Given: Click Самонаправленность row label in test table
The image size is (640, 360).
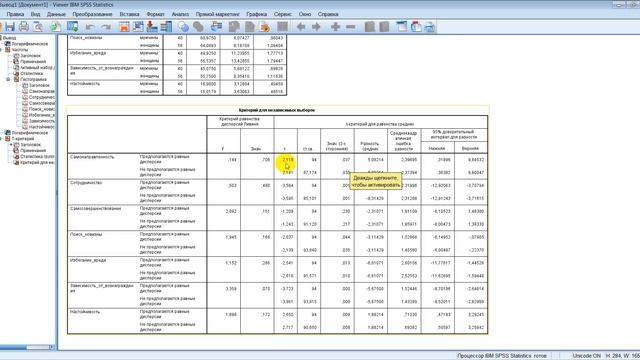Looking at the screenshot, I should [92, 157].
